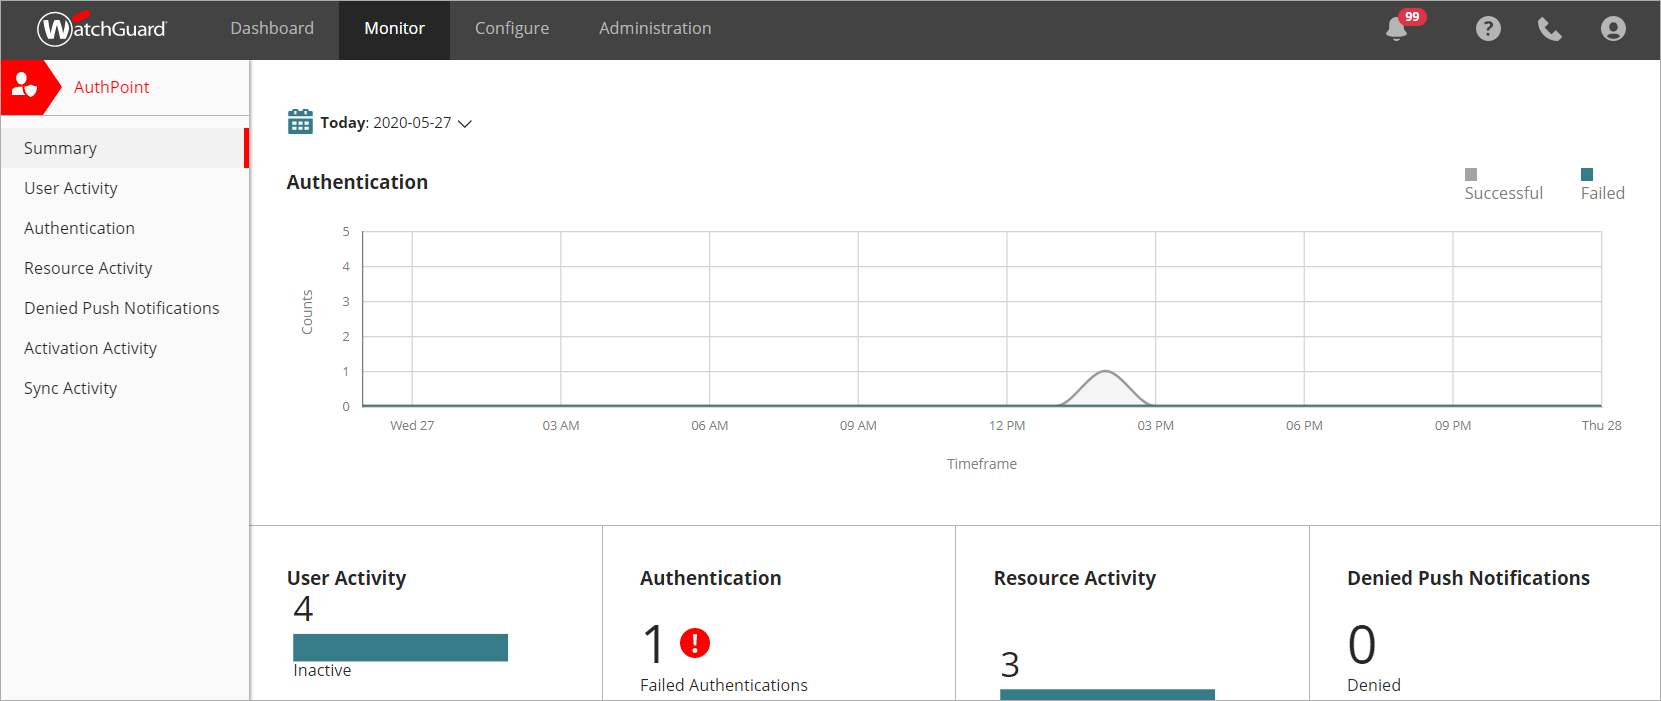Image resolution: width=1661 pixels, height=701 pixels.
Task: Open User Activity in the sidebar
Action: click(71, 188)
